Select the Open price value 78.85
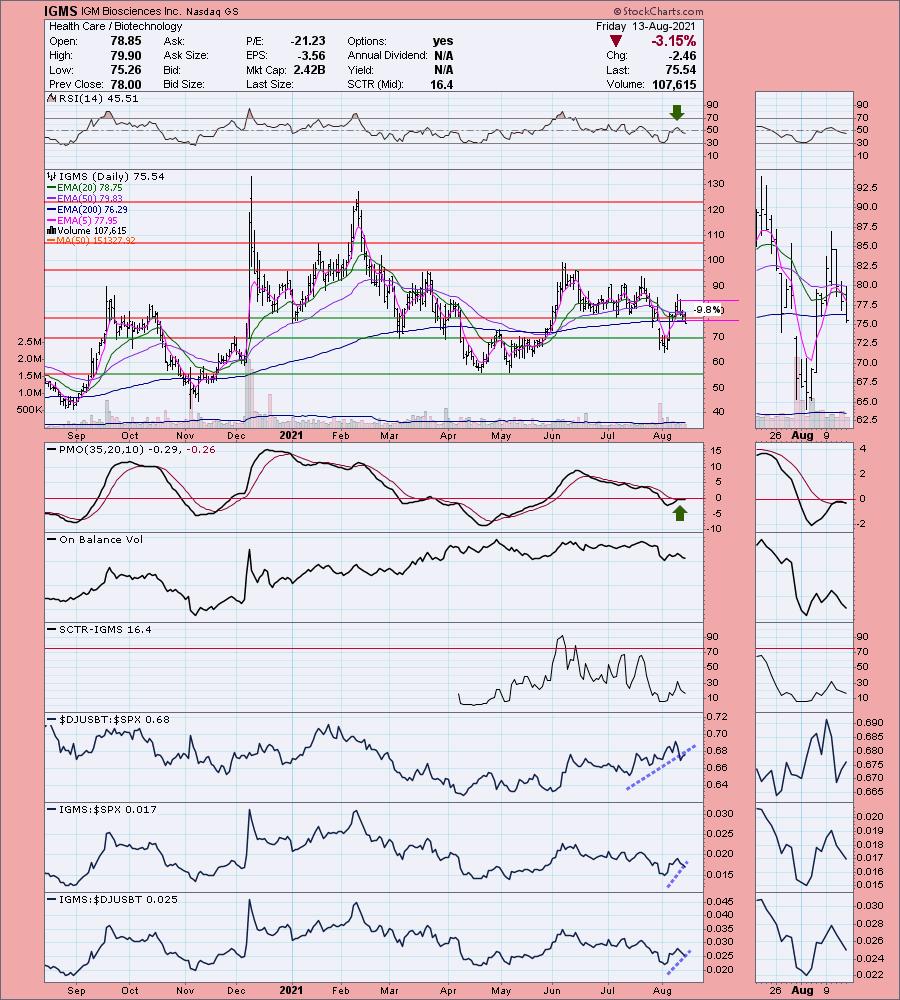The height and width of the screenshot is (1000, 900). click(x=126, y=41)
